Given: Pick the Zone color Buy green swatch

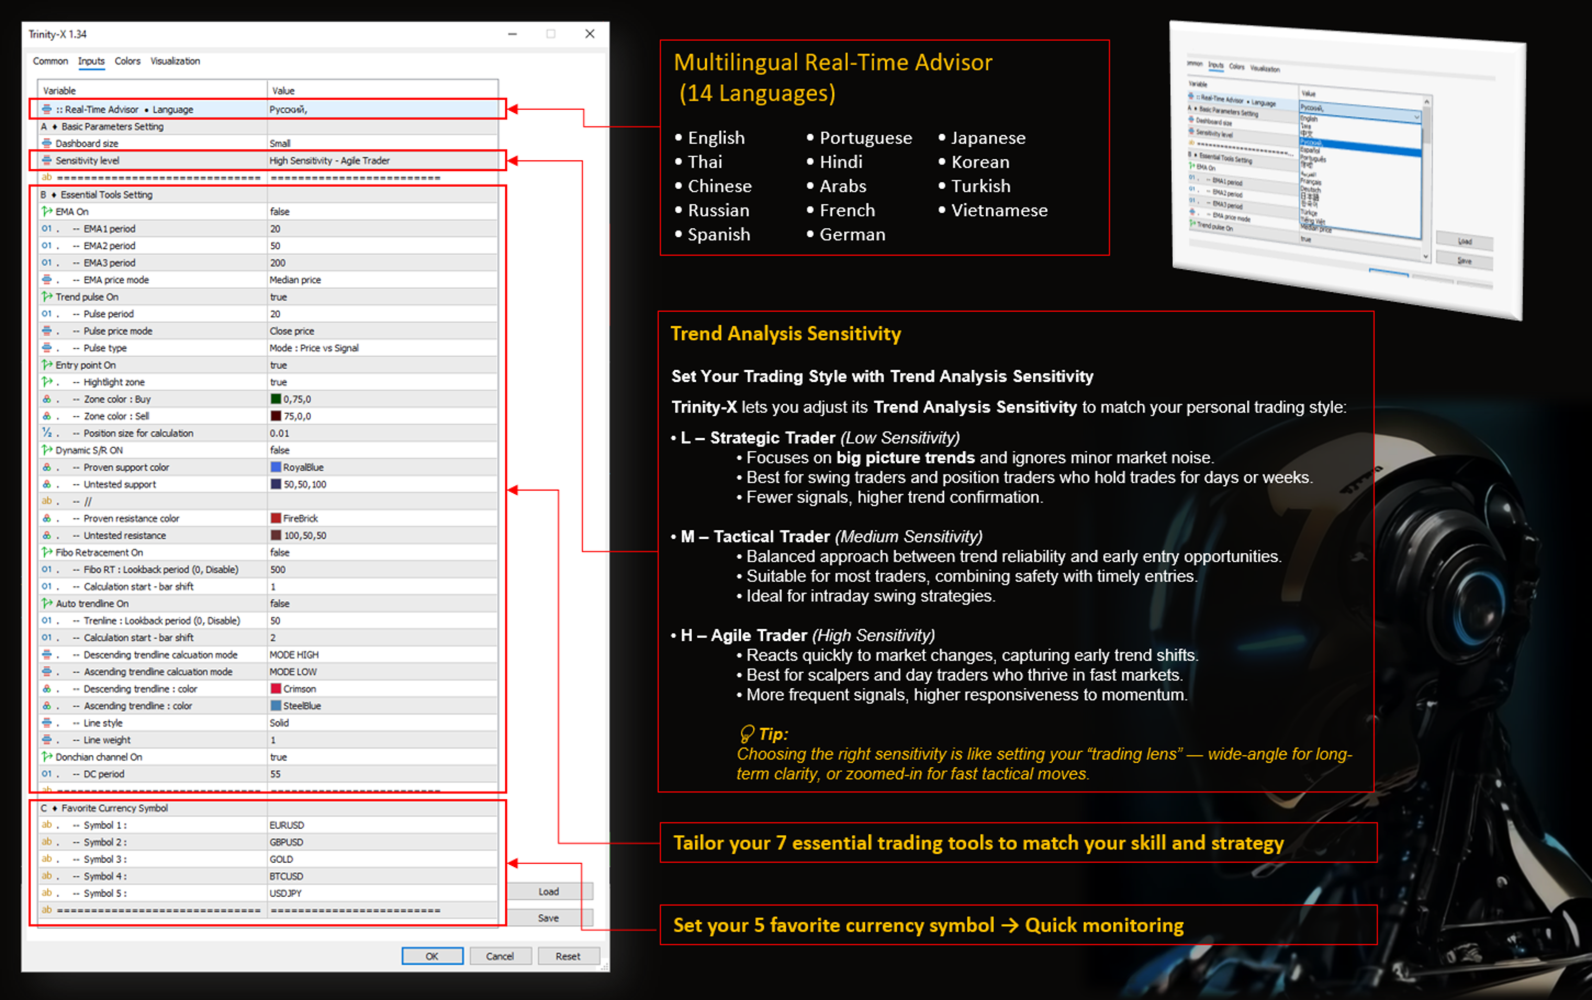Looking at the screenshot, I should coord(276,399).
